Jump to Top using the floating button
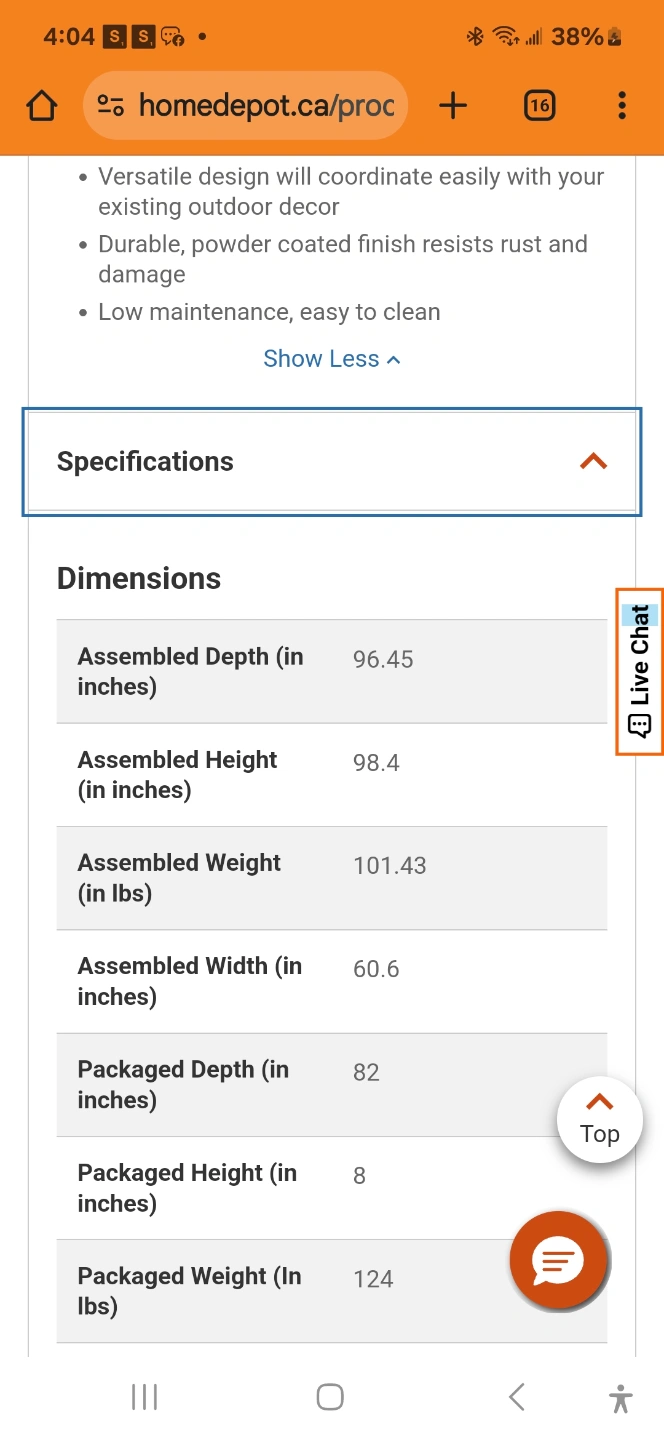 (x=600, y=1120)
